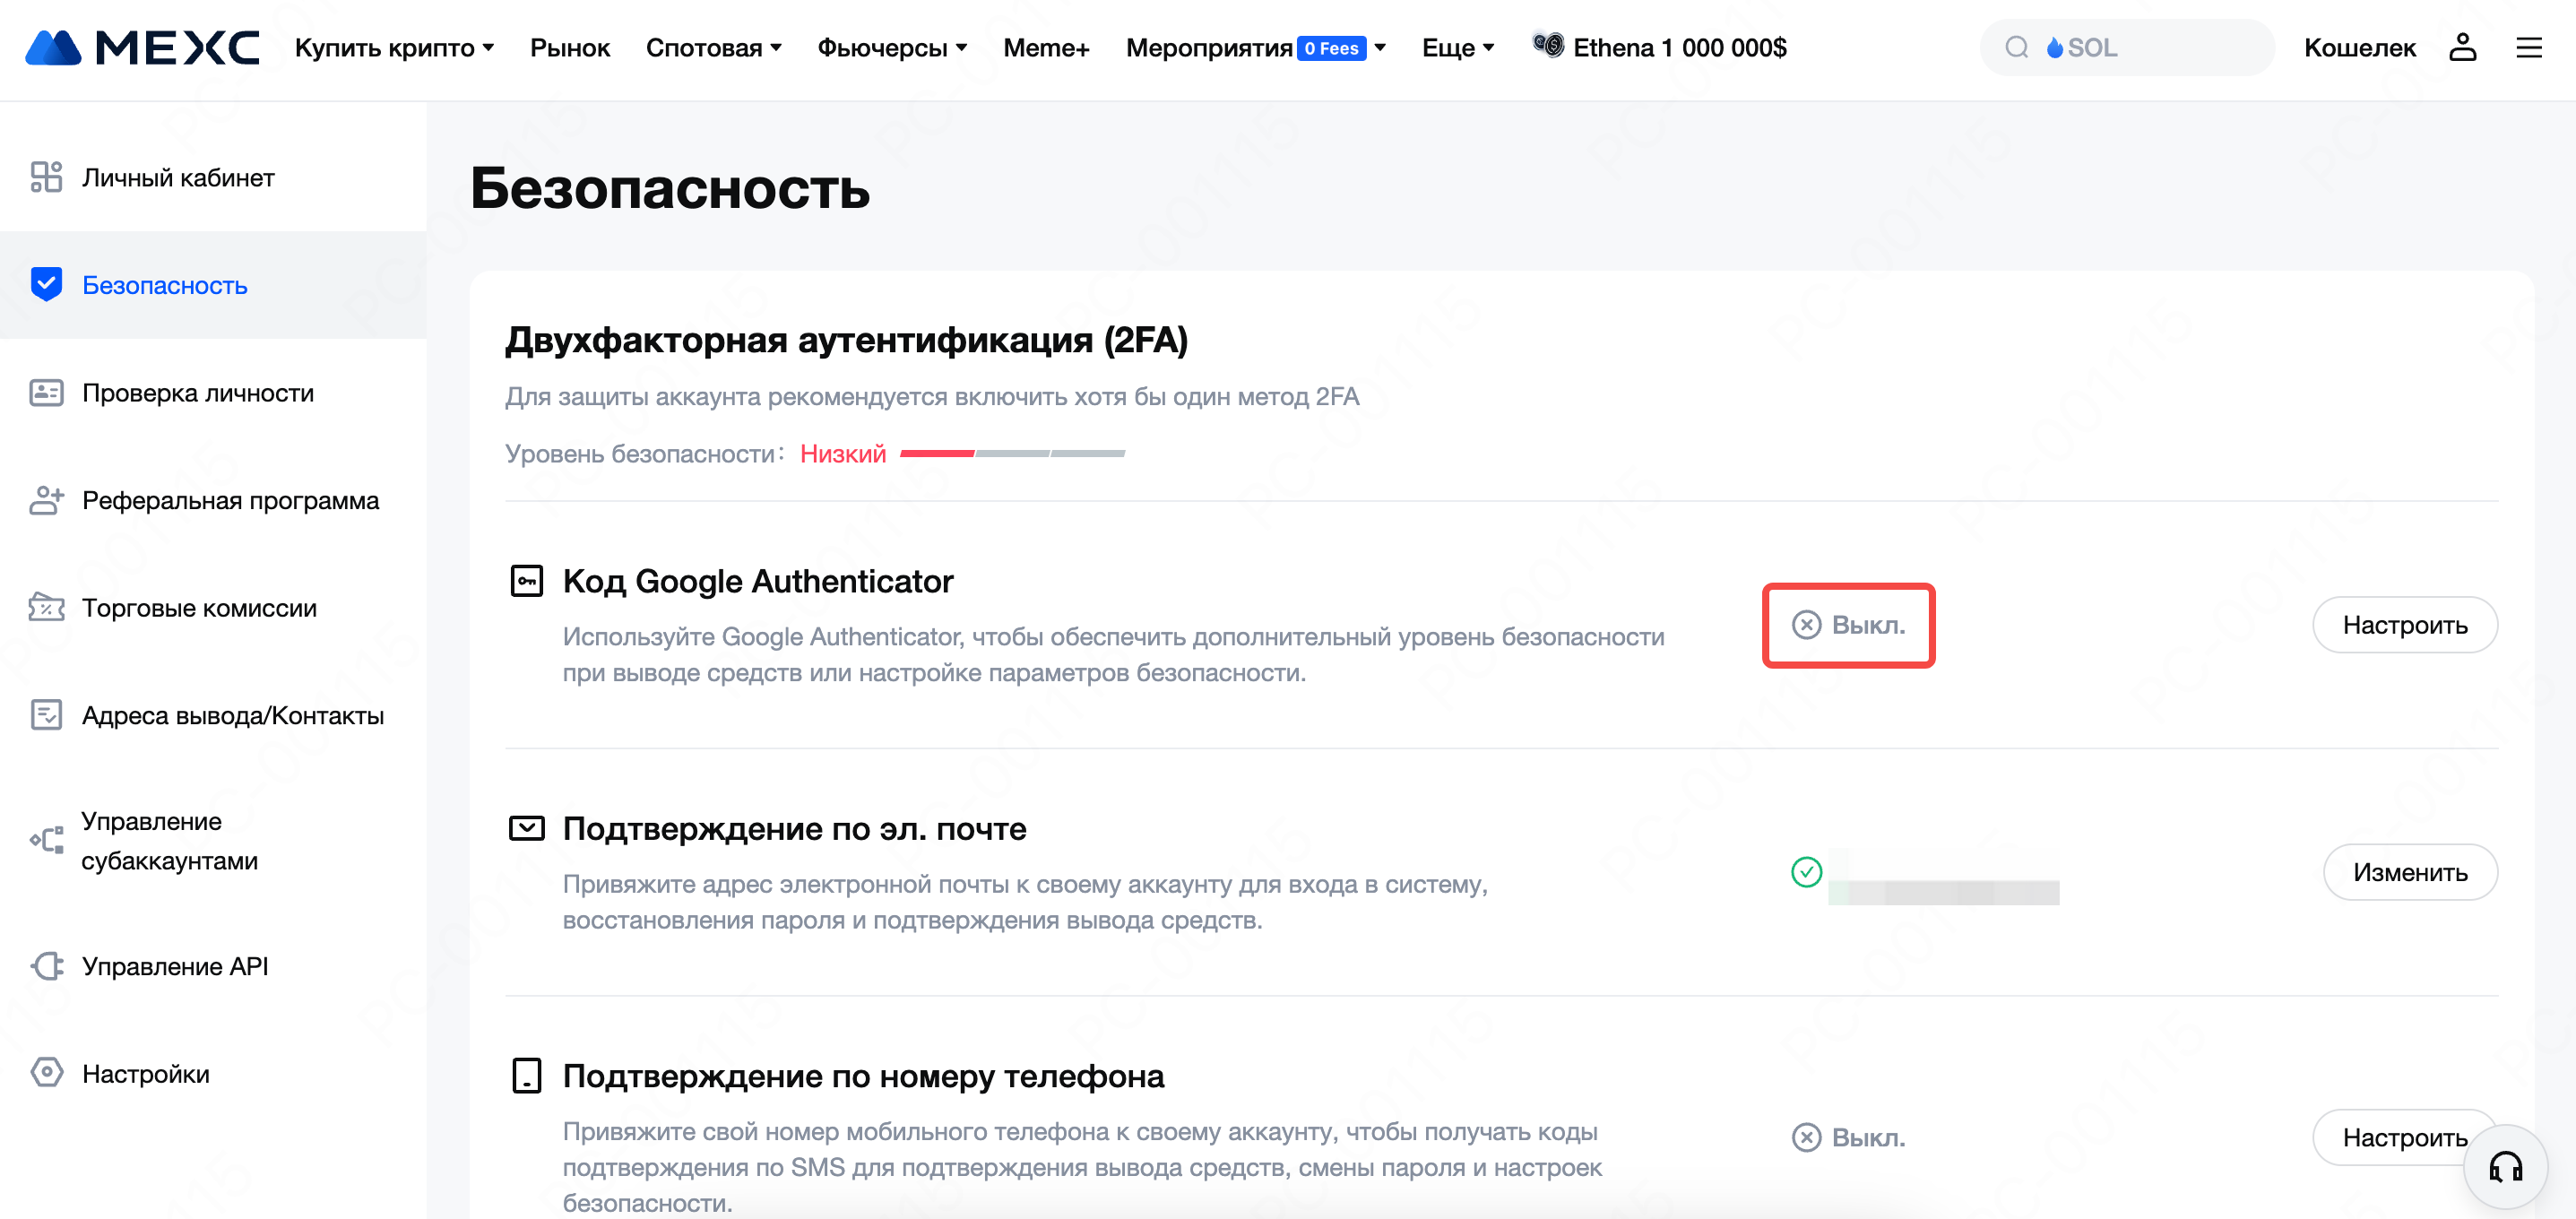Click the security level progress bar
The image size is (2576, 1219).
(x=1012, y=453)
